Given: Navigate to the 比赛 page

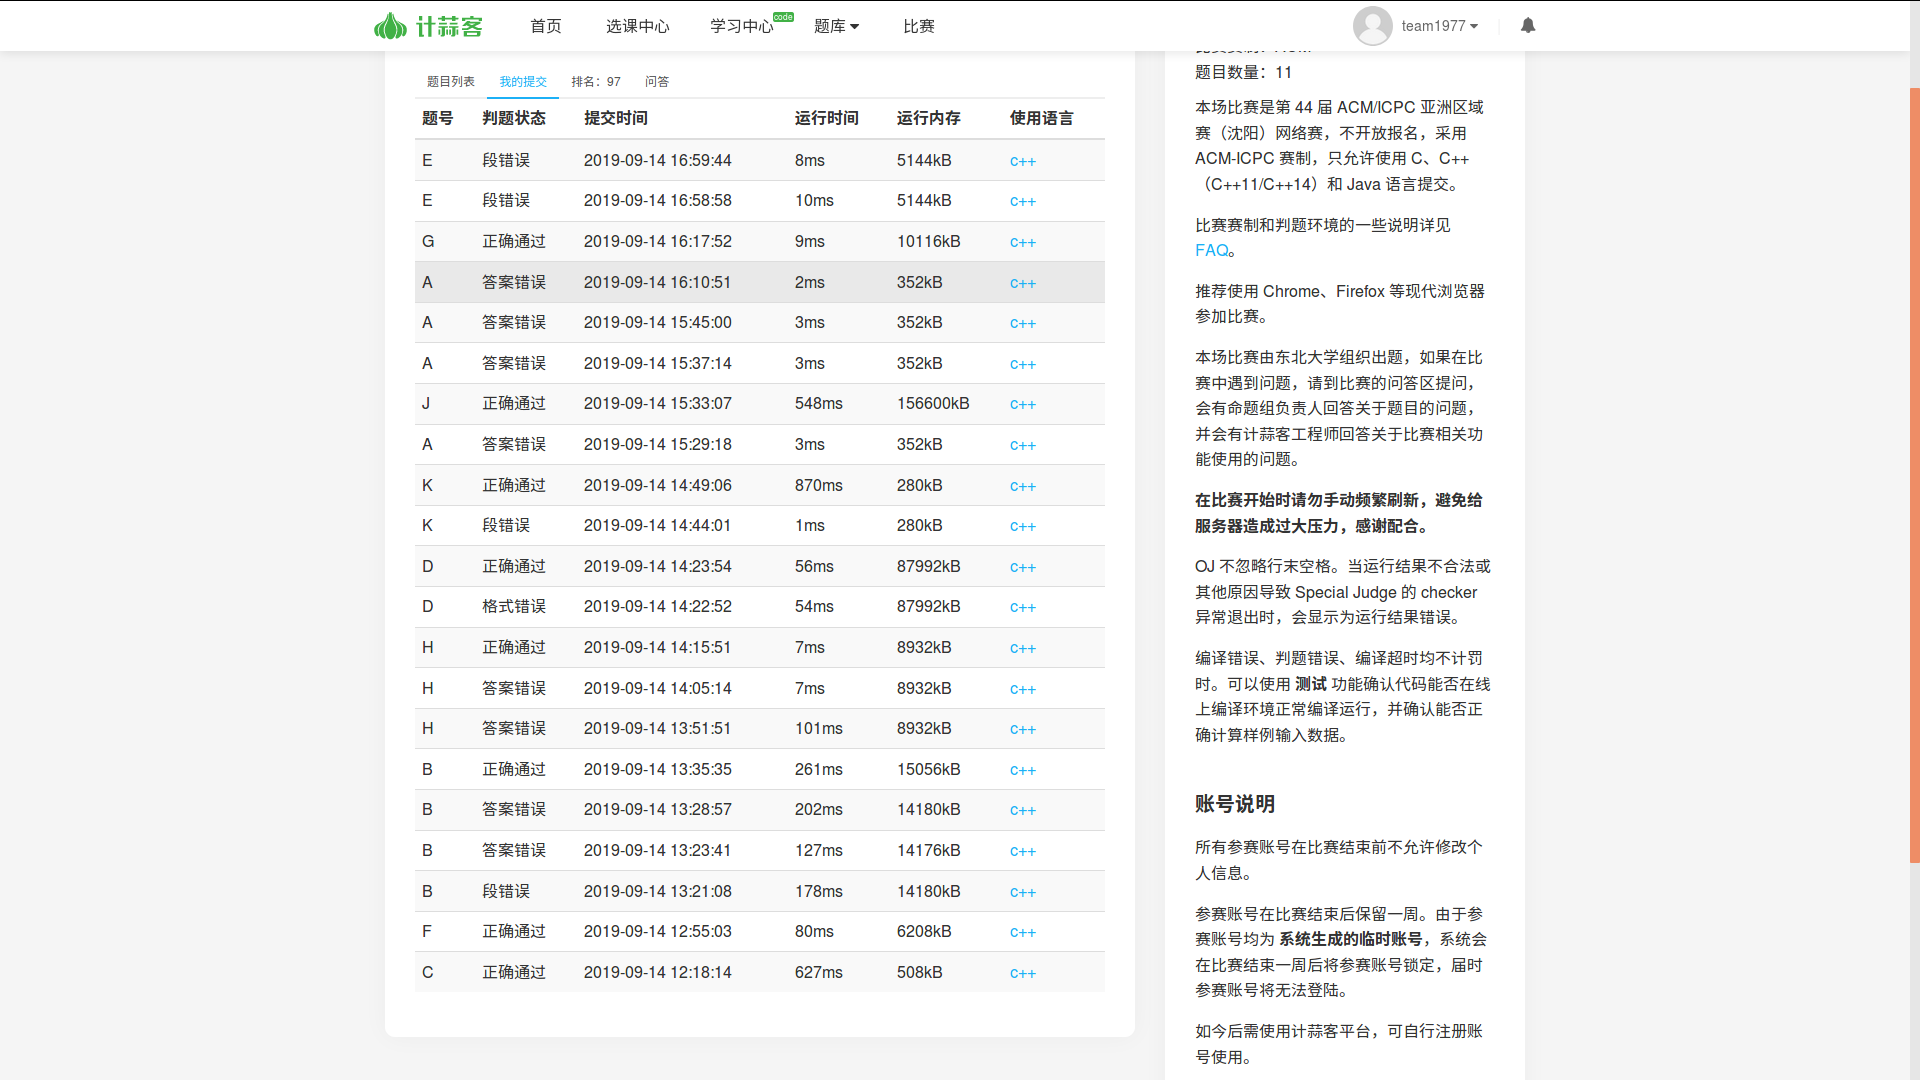Looking at the screenshot, I should click(919, 26).
